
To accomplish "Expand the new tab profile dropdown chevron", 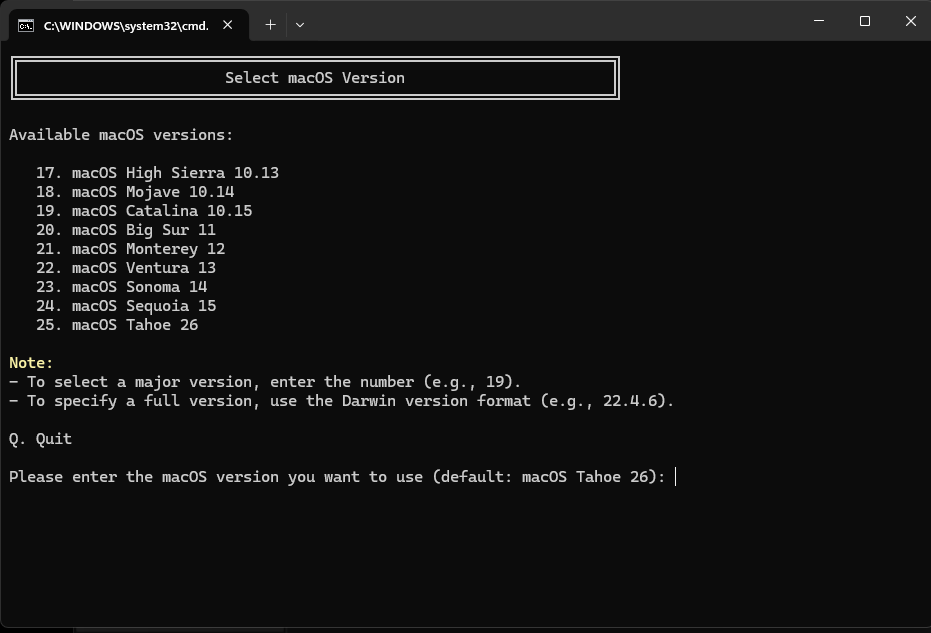I will click(x=300, y=25).
